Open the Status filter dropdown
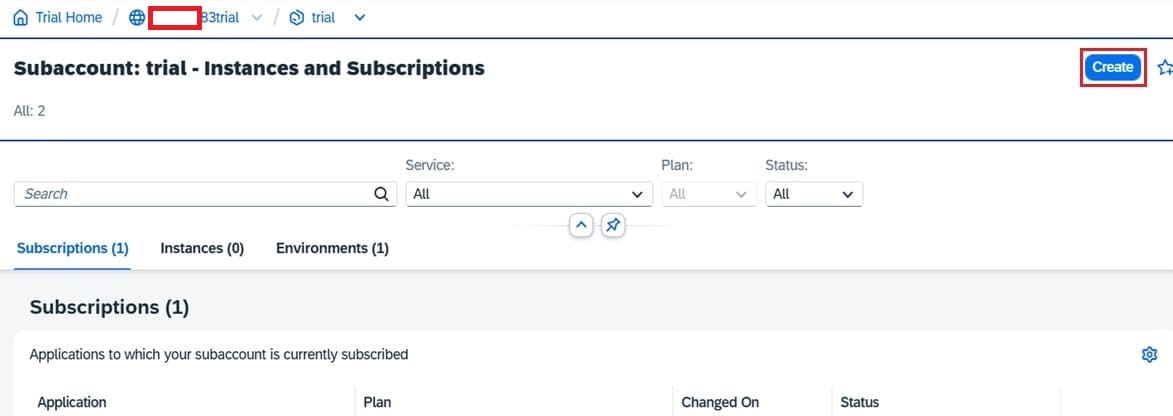The height and width of the screenshot is (416, 1173). tap(813, 194)
